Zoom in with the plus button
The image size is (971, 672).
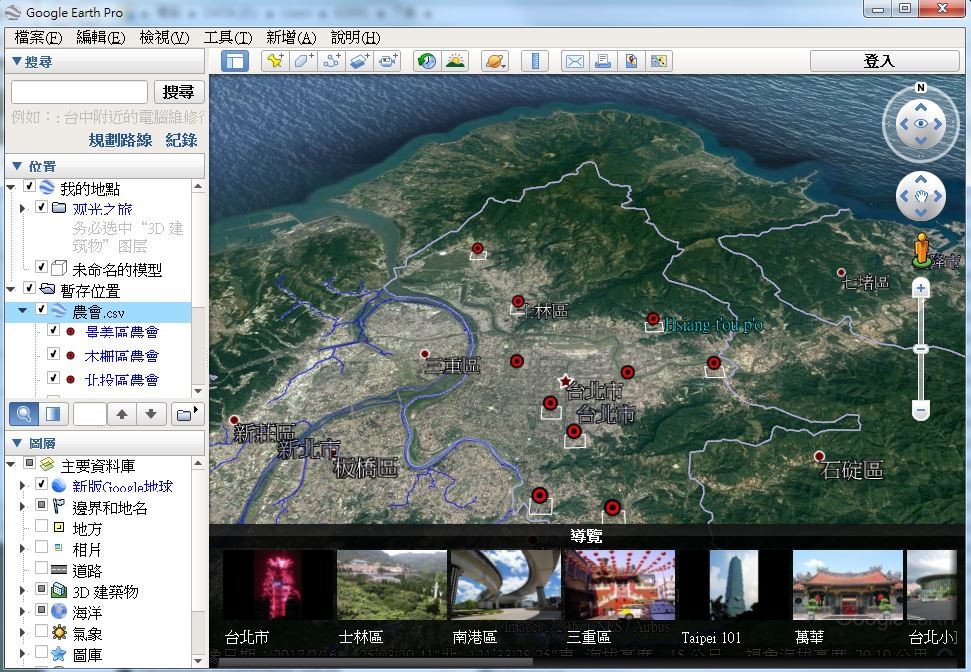(921, 288)
